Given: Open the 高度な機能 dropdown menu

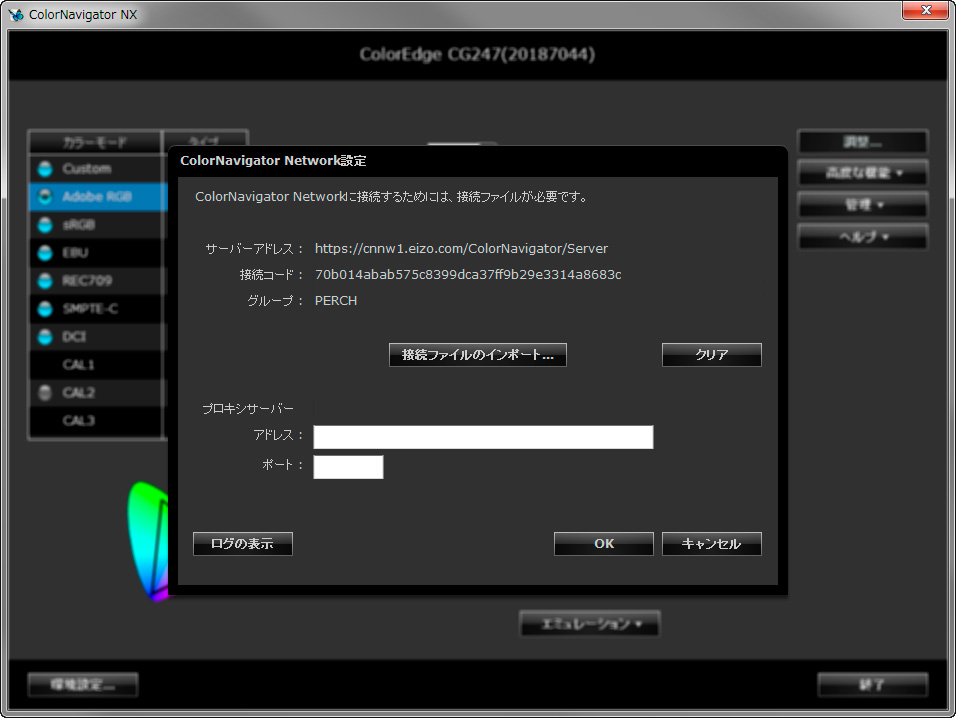Looking at the screenshot, I should coord(863,173).
